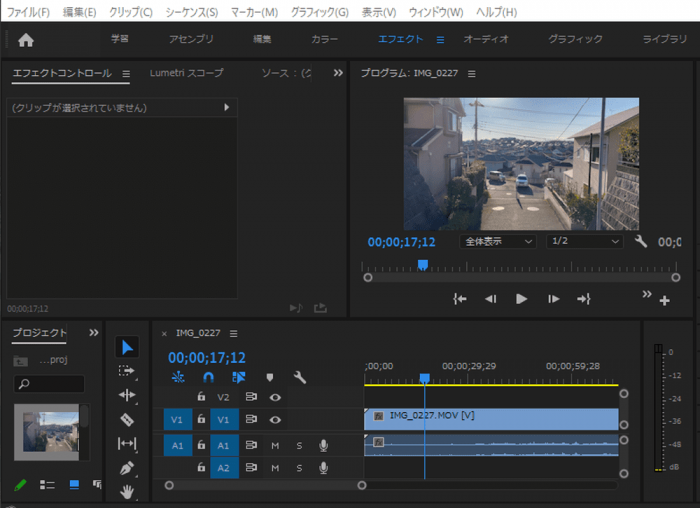Select the Hand tool
This screenshot has height=508, width=700.
coord(127,491)
